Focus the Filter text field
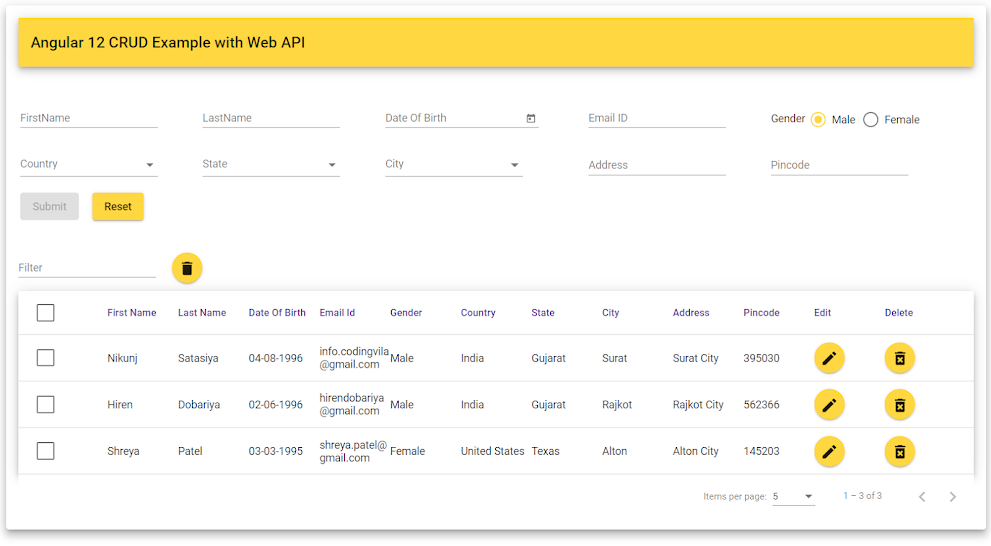 pos(87,268)
